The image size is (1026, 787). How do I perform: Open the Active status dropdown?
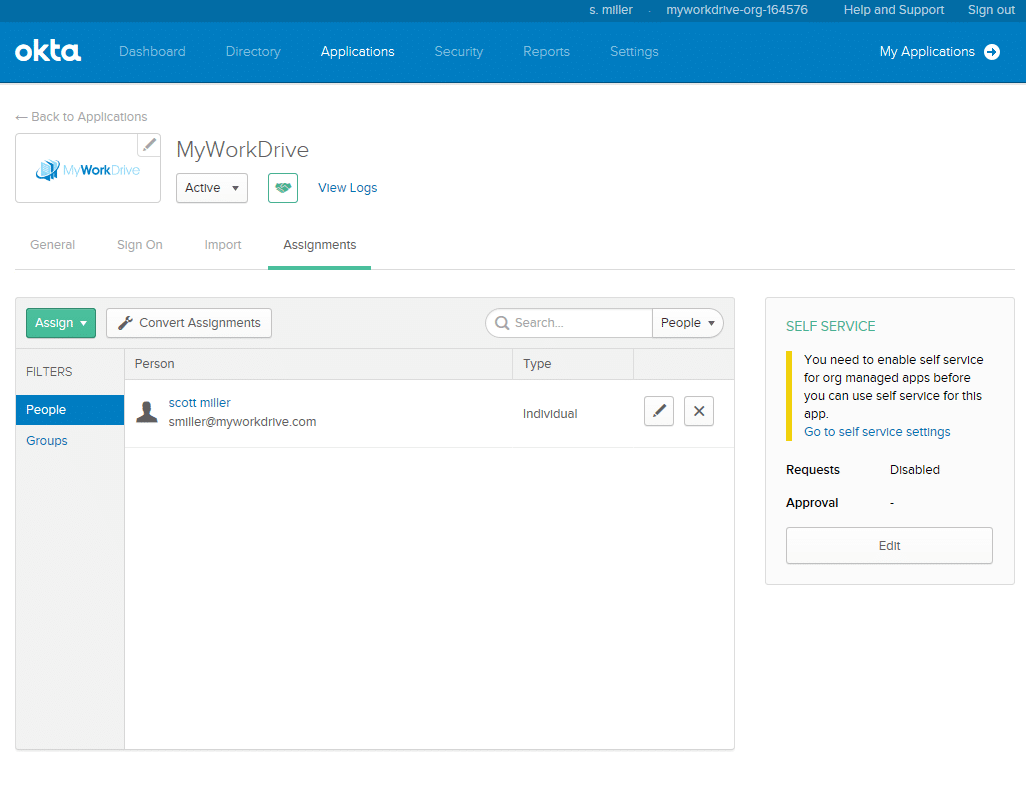pos(212,188)
